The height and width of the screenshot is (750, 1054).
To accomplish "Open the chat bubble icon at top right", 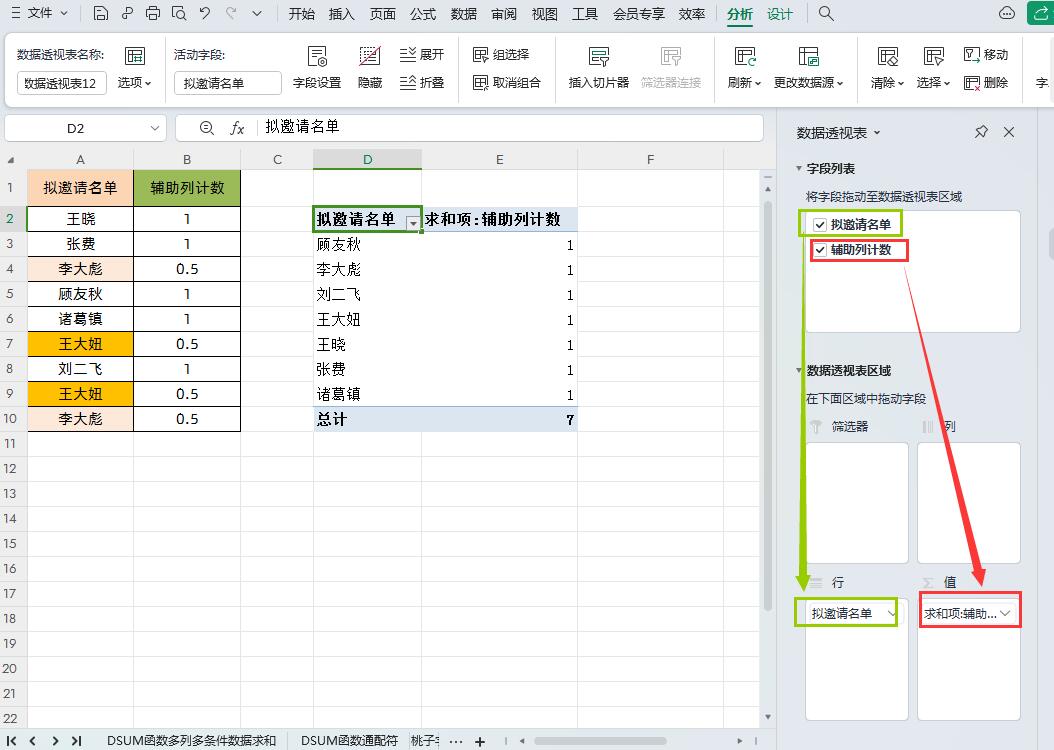I will click(1006, 13).
